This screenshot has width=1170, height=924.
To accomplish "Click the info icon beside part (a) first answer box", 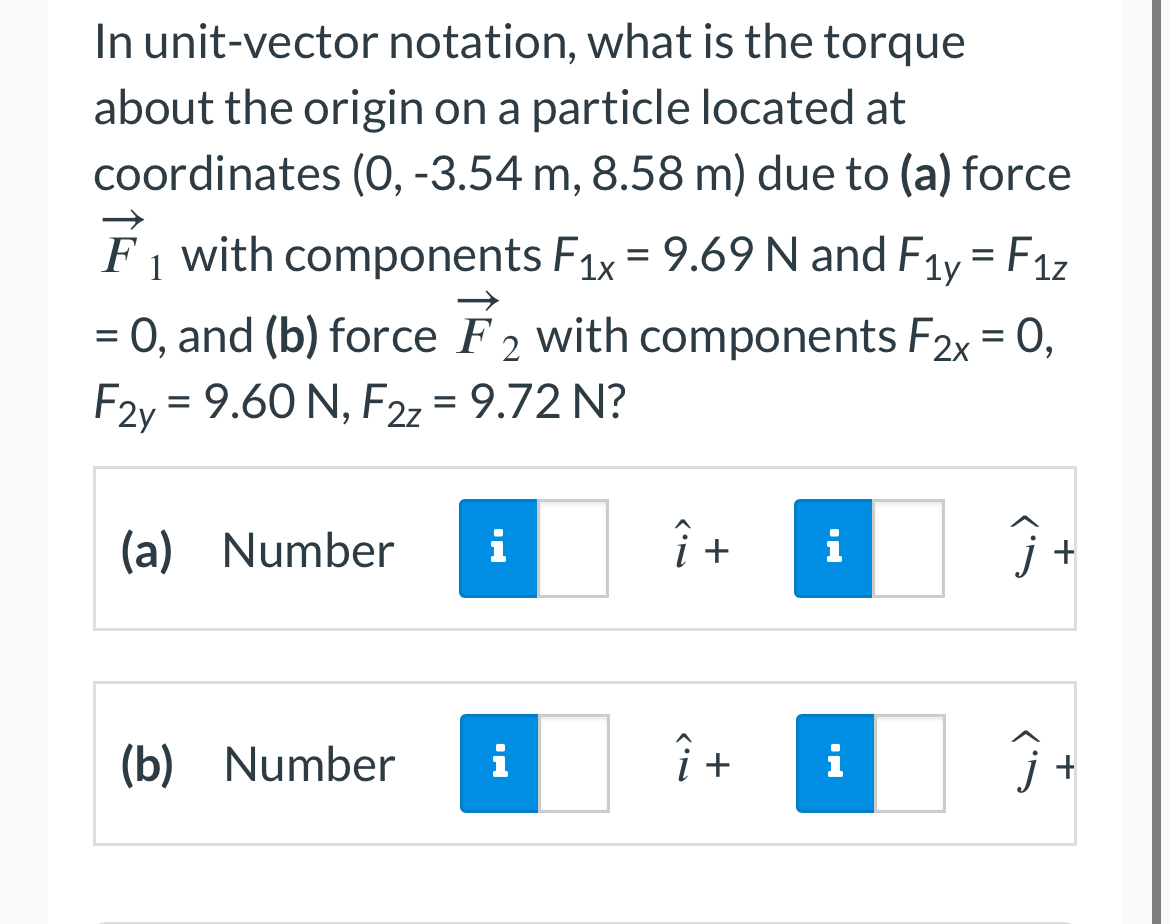I will (x=498, y=548).
